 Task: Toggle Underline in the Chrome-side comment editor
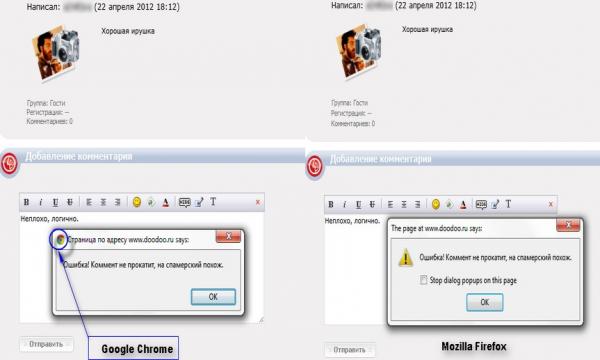[x=55, y=202]
